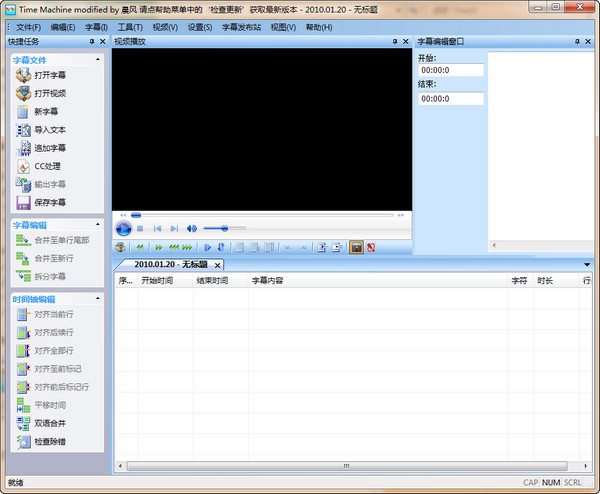Click the 检查除错 (check errors) icon
The width and height of the screenshot is (600, 494).
pyautogui.click(x=24, y=441)
